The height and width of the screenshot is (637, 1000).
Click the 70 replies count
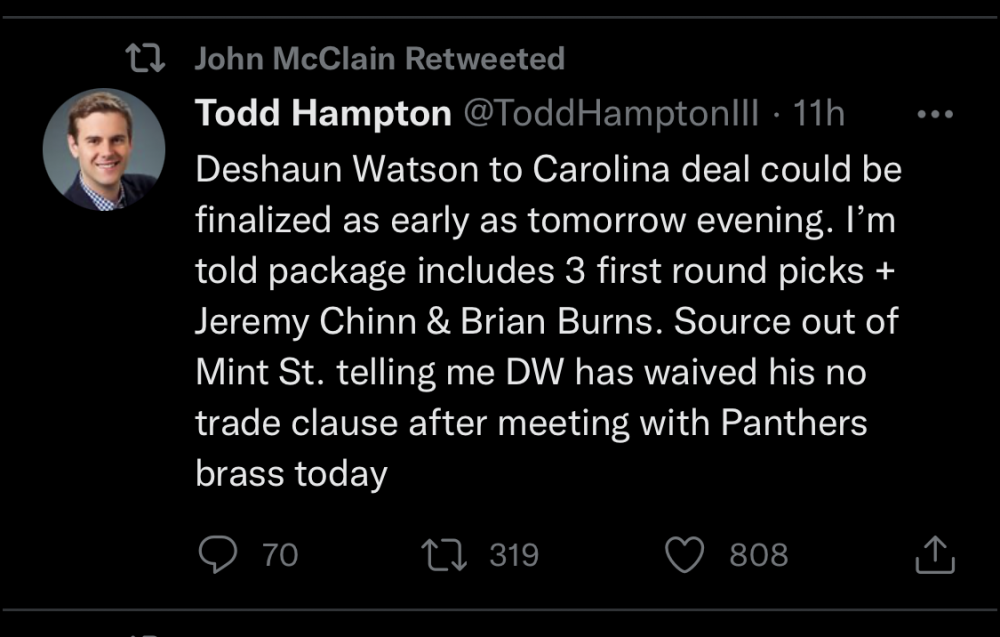[x=280, y=555]
